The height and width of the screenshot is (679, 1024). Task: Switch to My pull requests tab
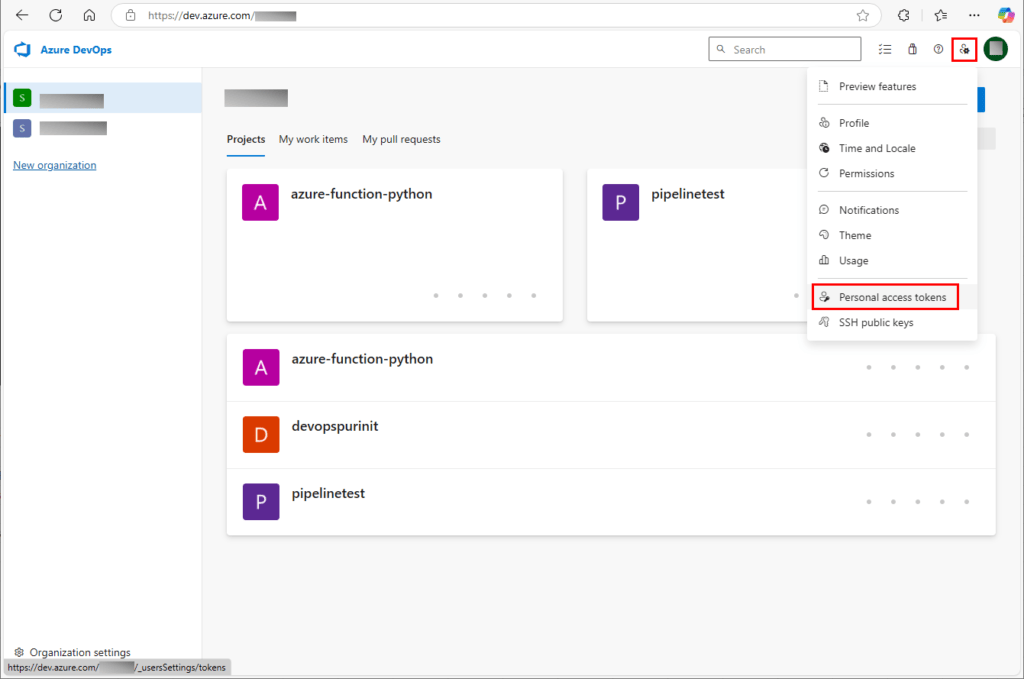401,139
